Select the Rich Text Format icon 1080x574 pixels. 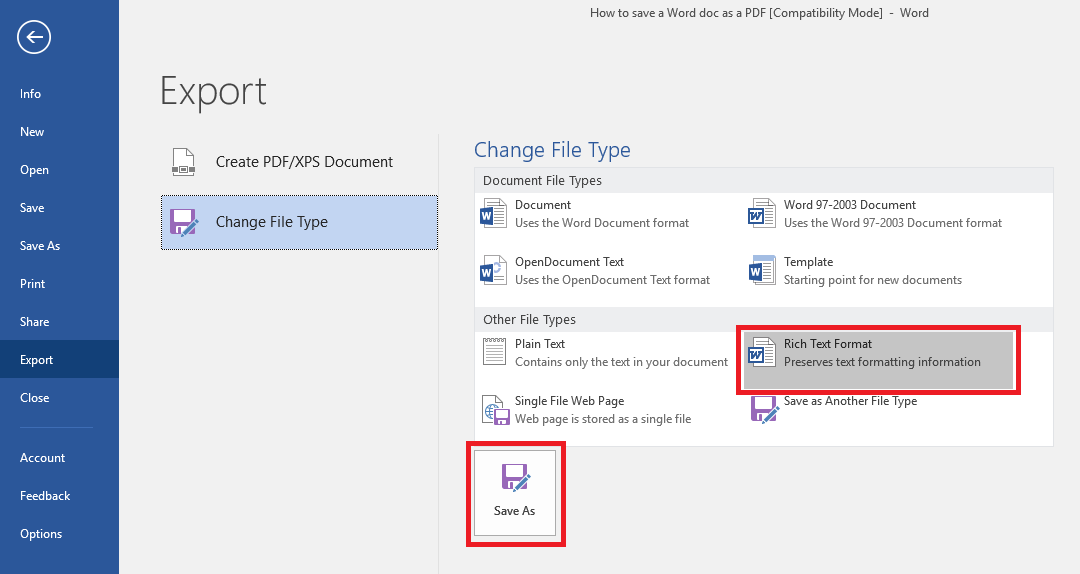pos(763,352)
